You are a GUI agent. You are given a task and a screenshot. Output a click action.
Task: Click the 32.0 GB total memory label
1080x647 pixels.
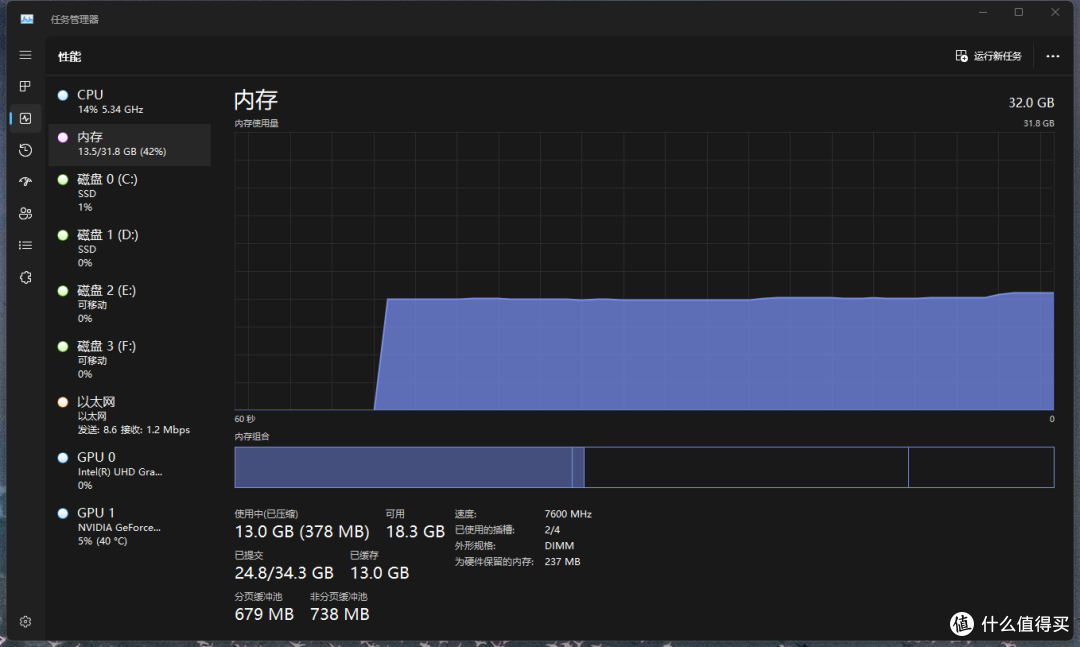tap(1031, 103)
